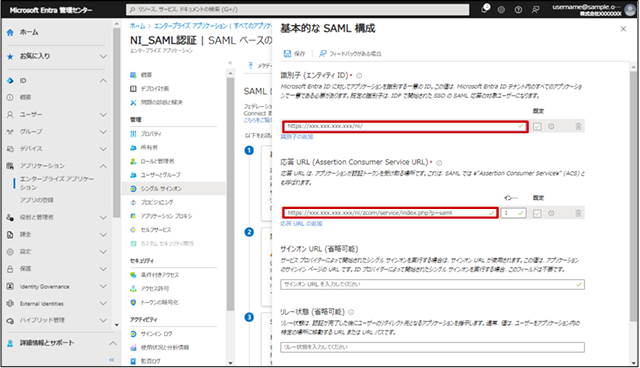Expand グループ section in sidebar
640x368 pixels.
pos(103,132)
